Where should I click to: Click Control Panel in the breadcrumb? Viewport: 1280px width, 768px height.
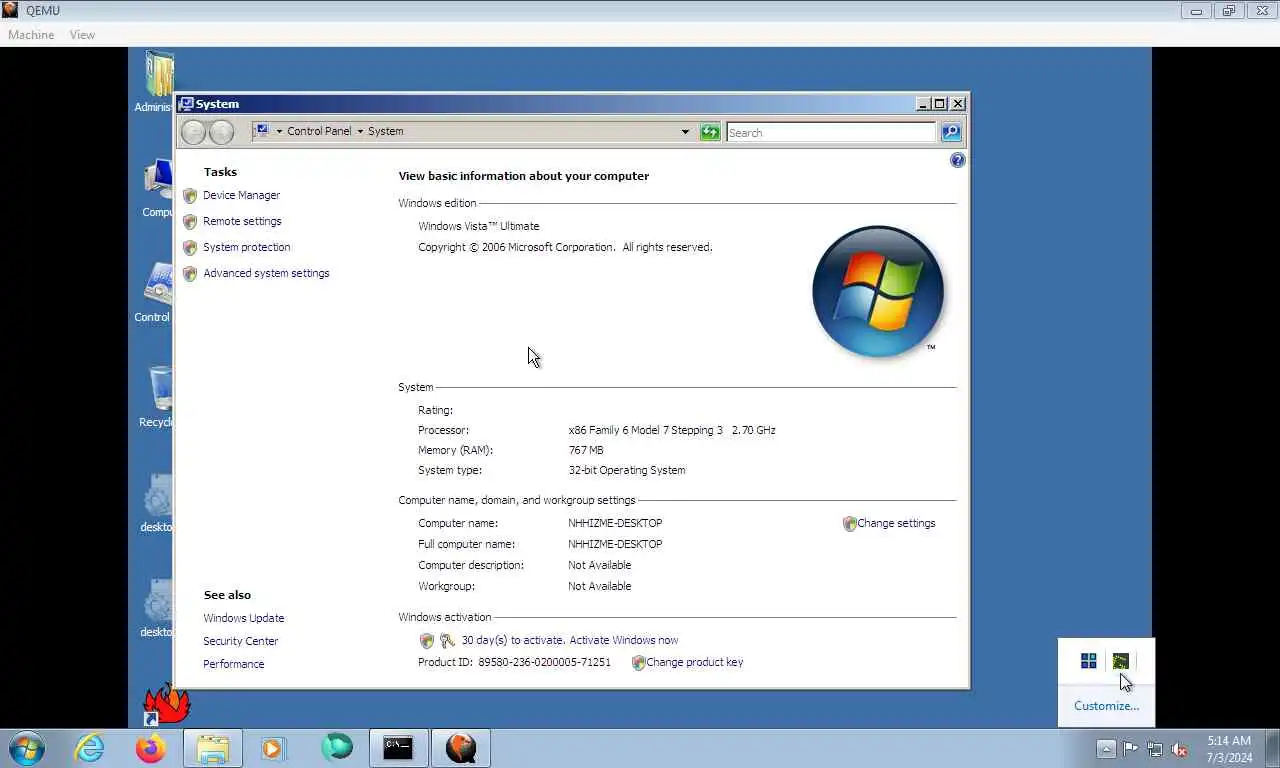(319, 131)
